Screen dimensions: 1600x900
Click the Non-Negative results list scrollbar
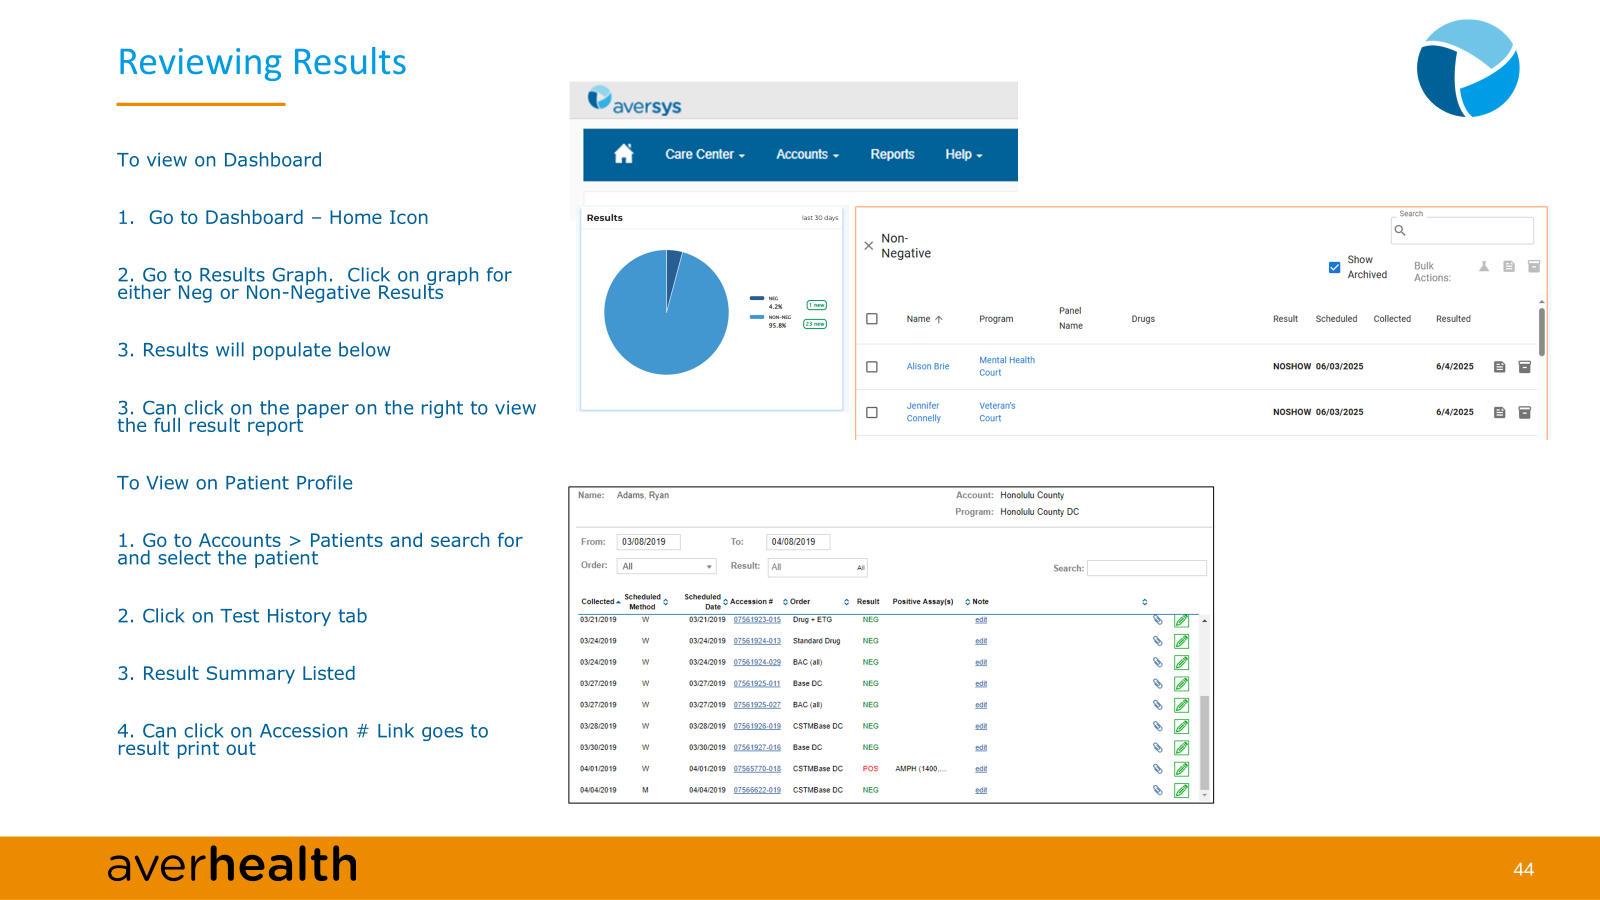pyautogui.click(x=1542, y=332)
